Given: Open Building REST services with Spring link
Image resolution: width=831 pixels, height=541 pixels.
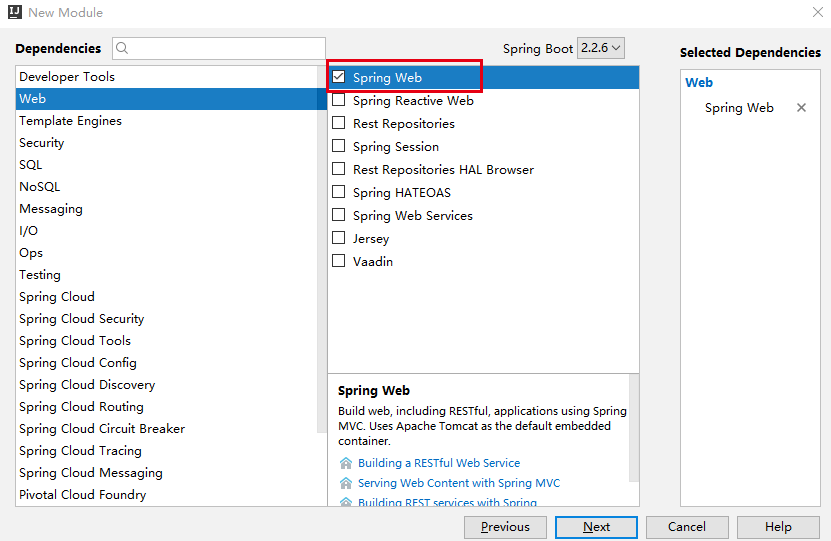Looking at the screenshot, I should (447, 502).
